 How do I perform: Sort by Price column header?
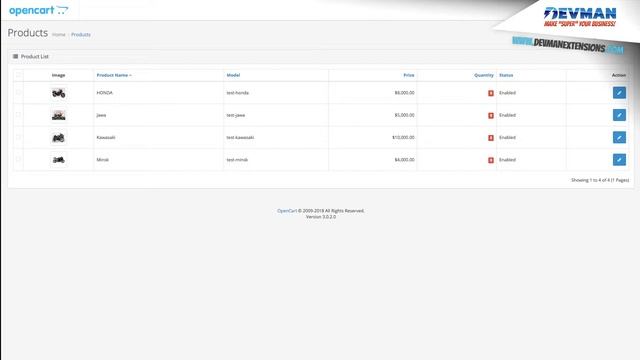coord(409,75)
